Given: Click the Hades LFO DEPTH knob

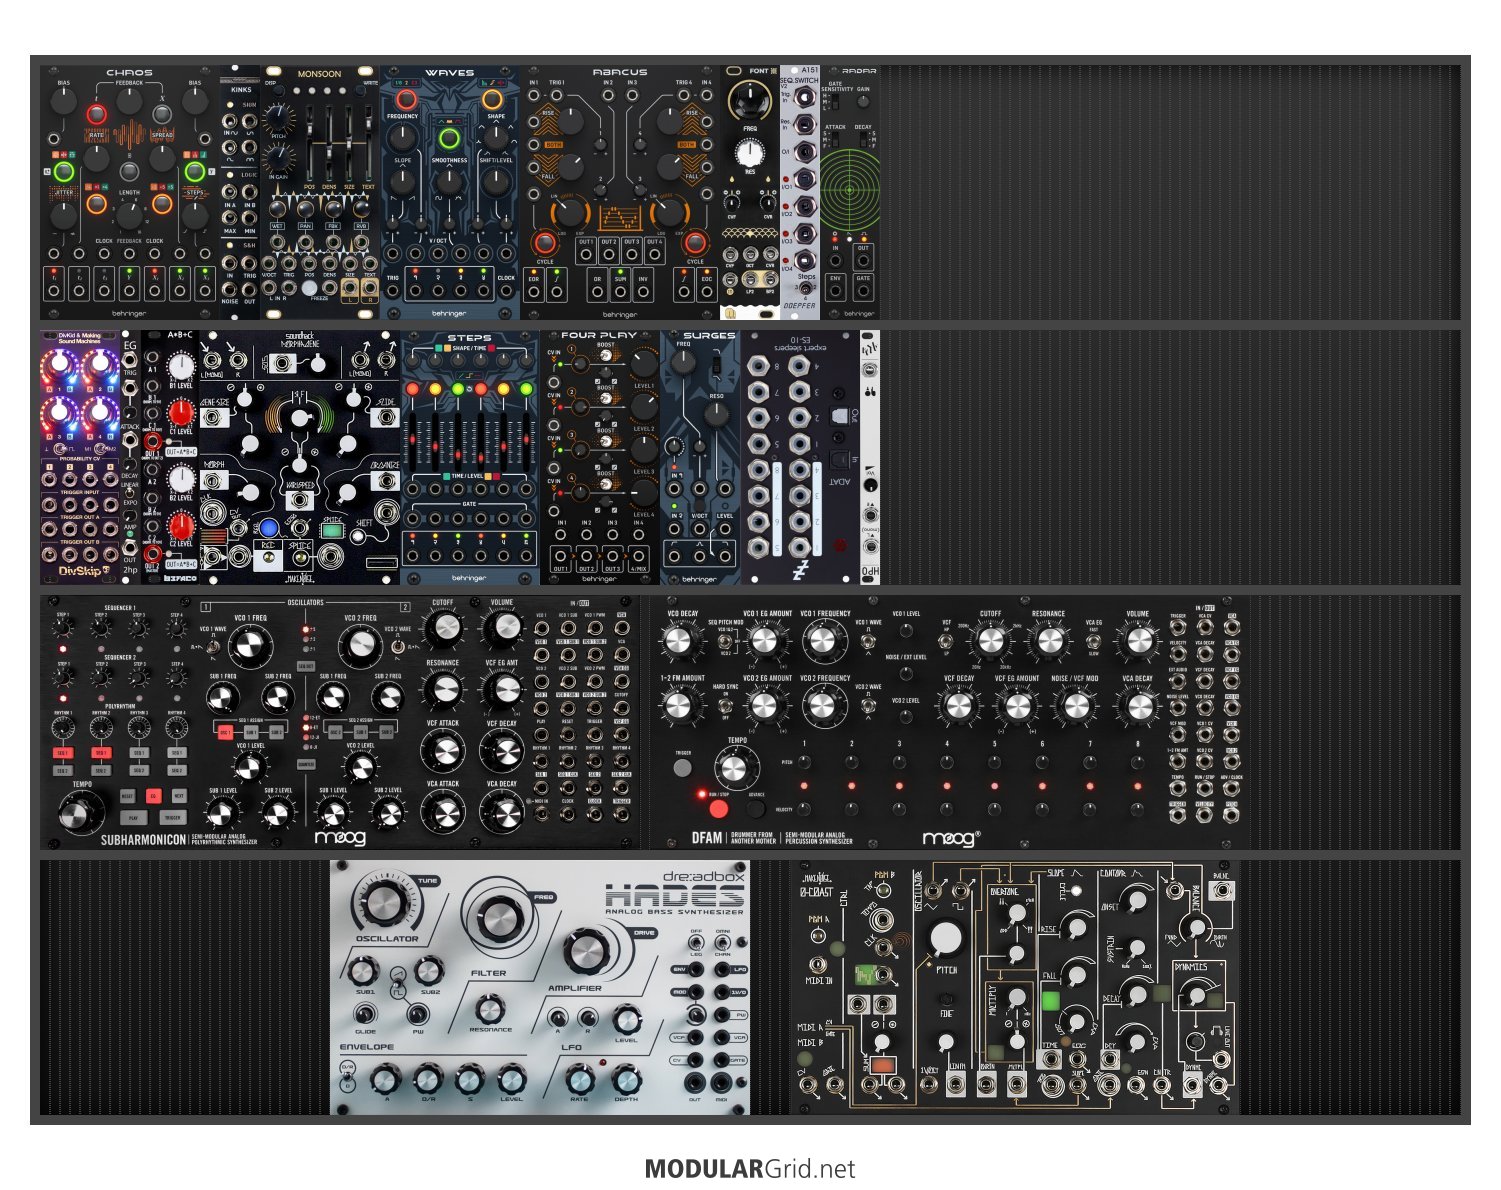Looking at the screenshot, I should pos(626,1079).
